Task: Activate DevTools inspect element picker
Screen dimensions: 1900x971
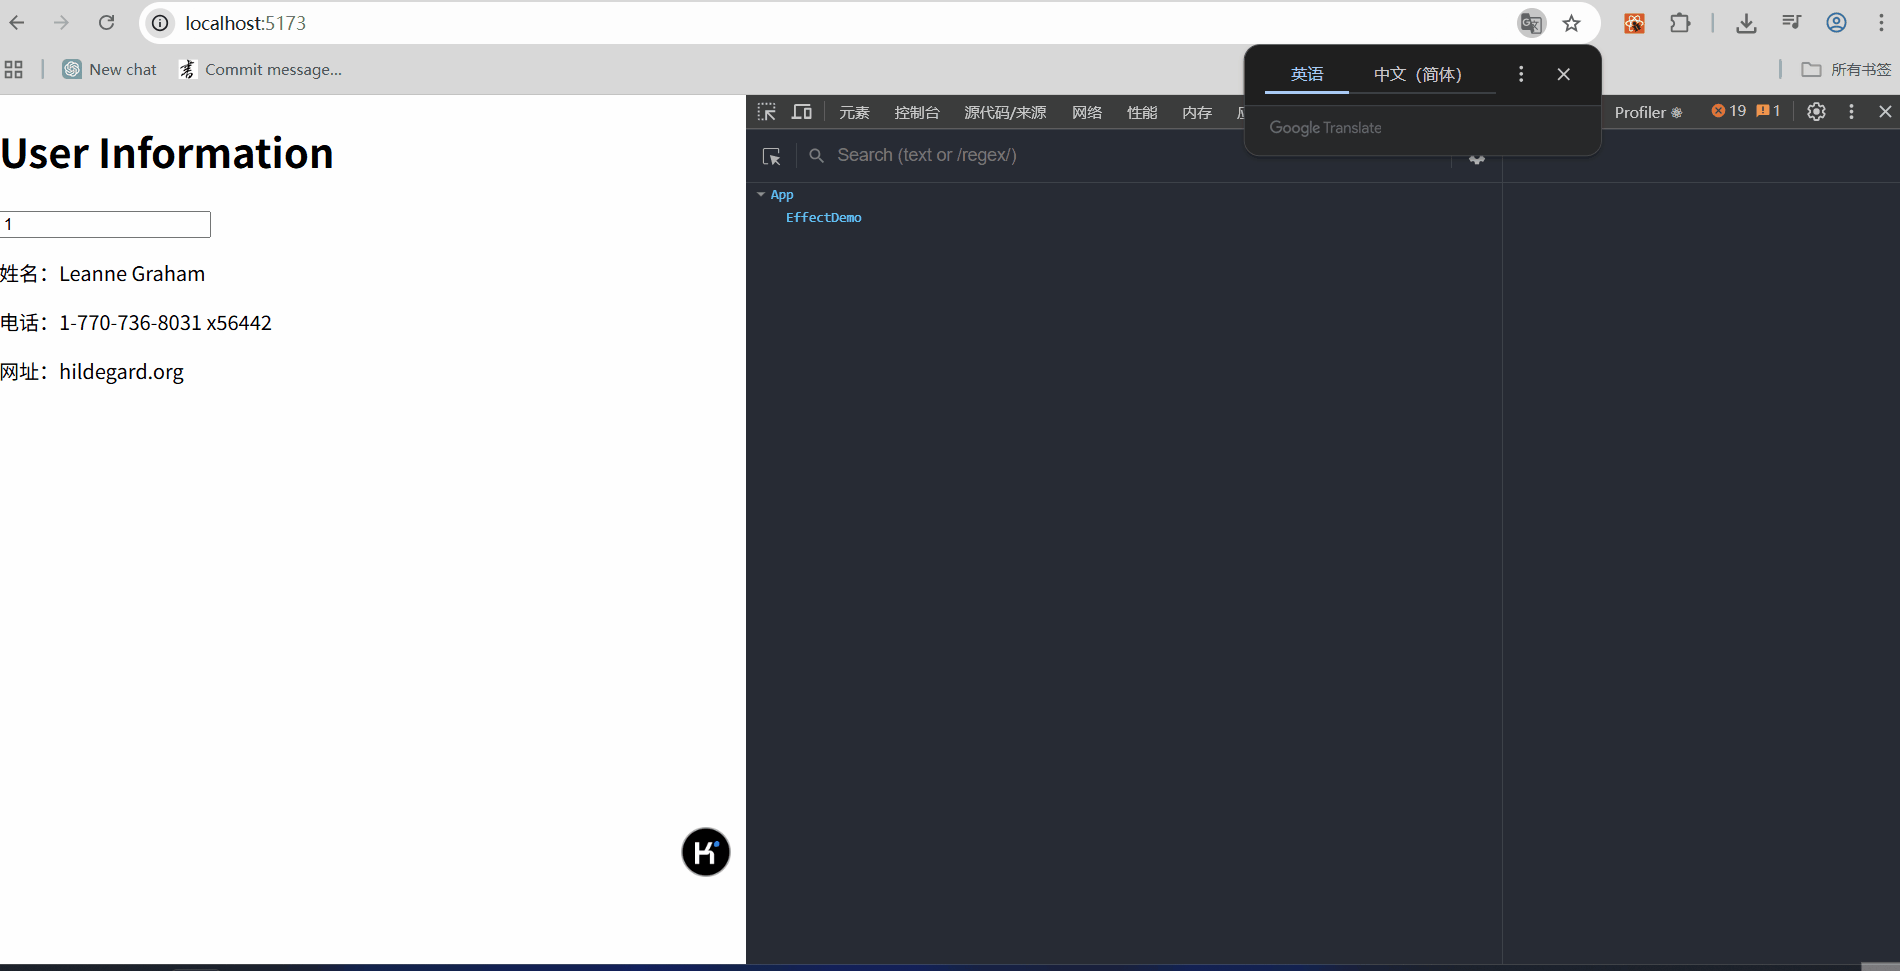Action: [x=767, y=112]
